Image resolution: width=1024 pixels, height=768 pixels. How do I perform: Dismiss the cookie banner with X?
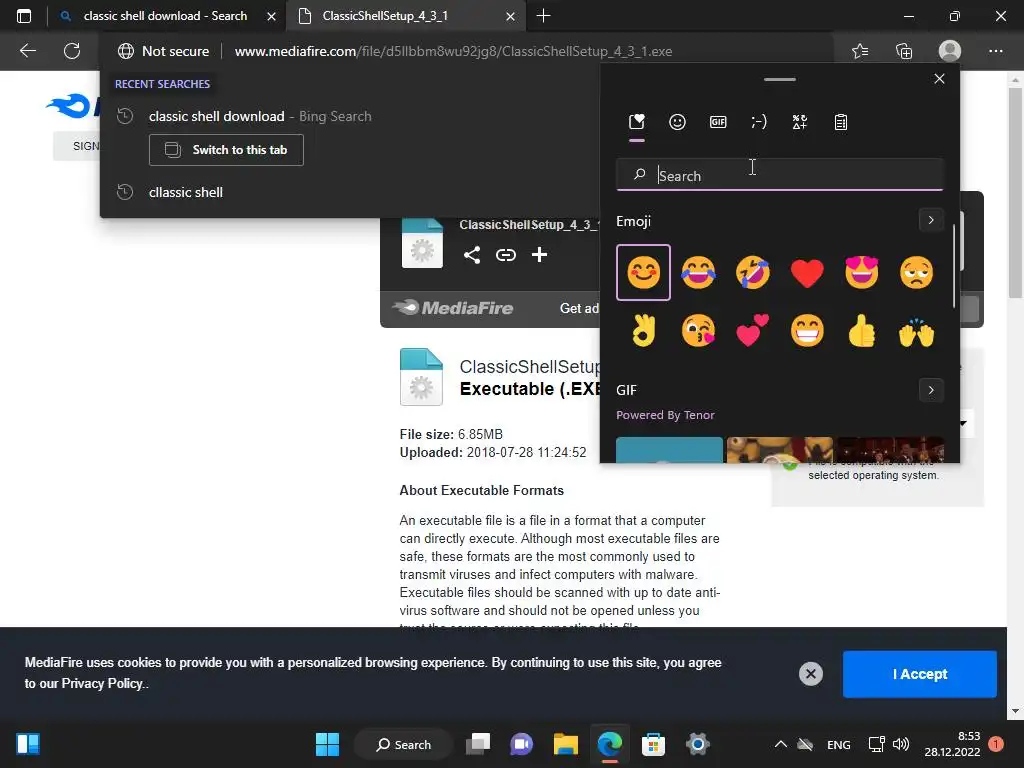point(810,674)
